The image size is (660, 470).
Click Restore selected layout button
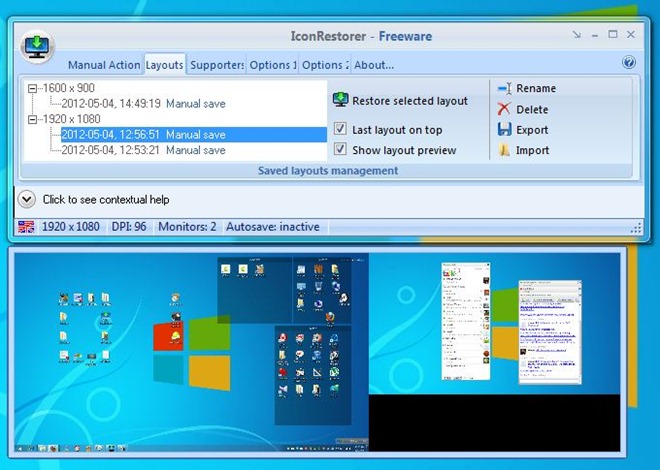pos(400,100)
